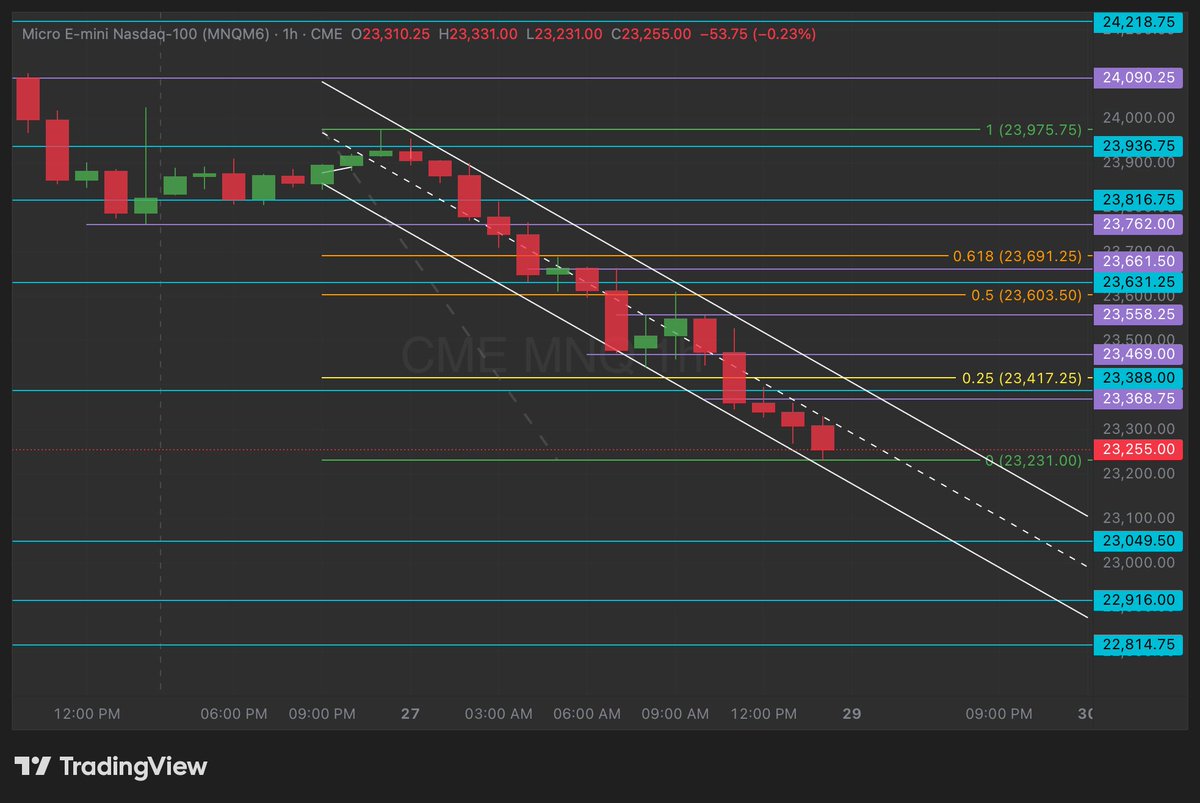
Task: Click the 09:00 AM time axis label
Action: tap(675, 714)
